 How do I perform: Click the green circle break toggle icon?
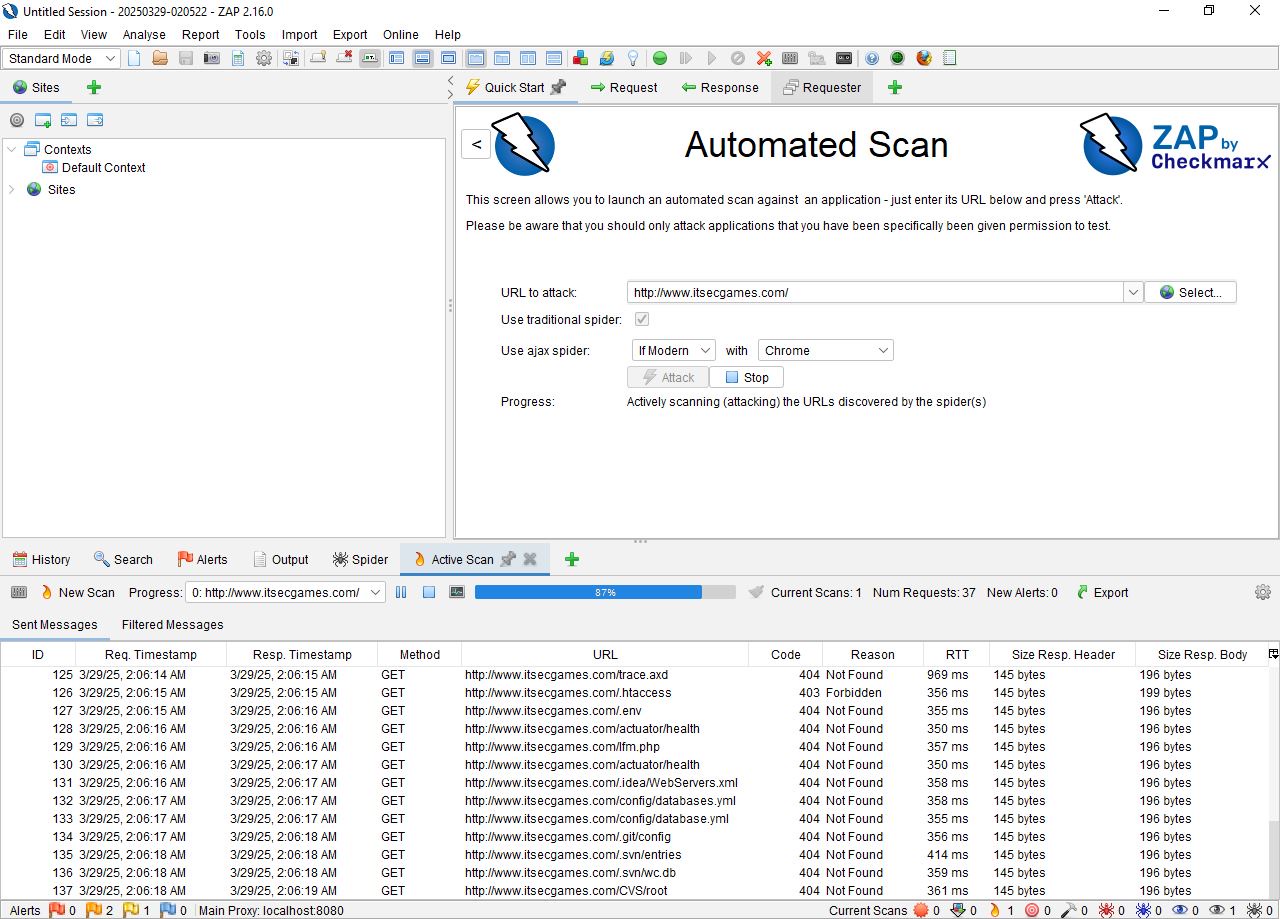(x=660, y=58)
